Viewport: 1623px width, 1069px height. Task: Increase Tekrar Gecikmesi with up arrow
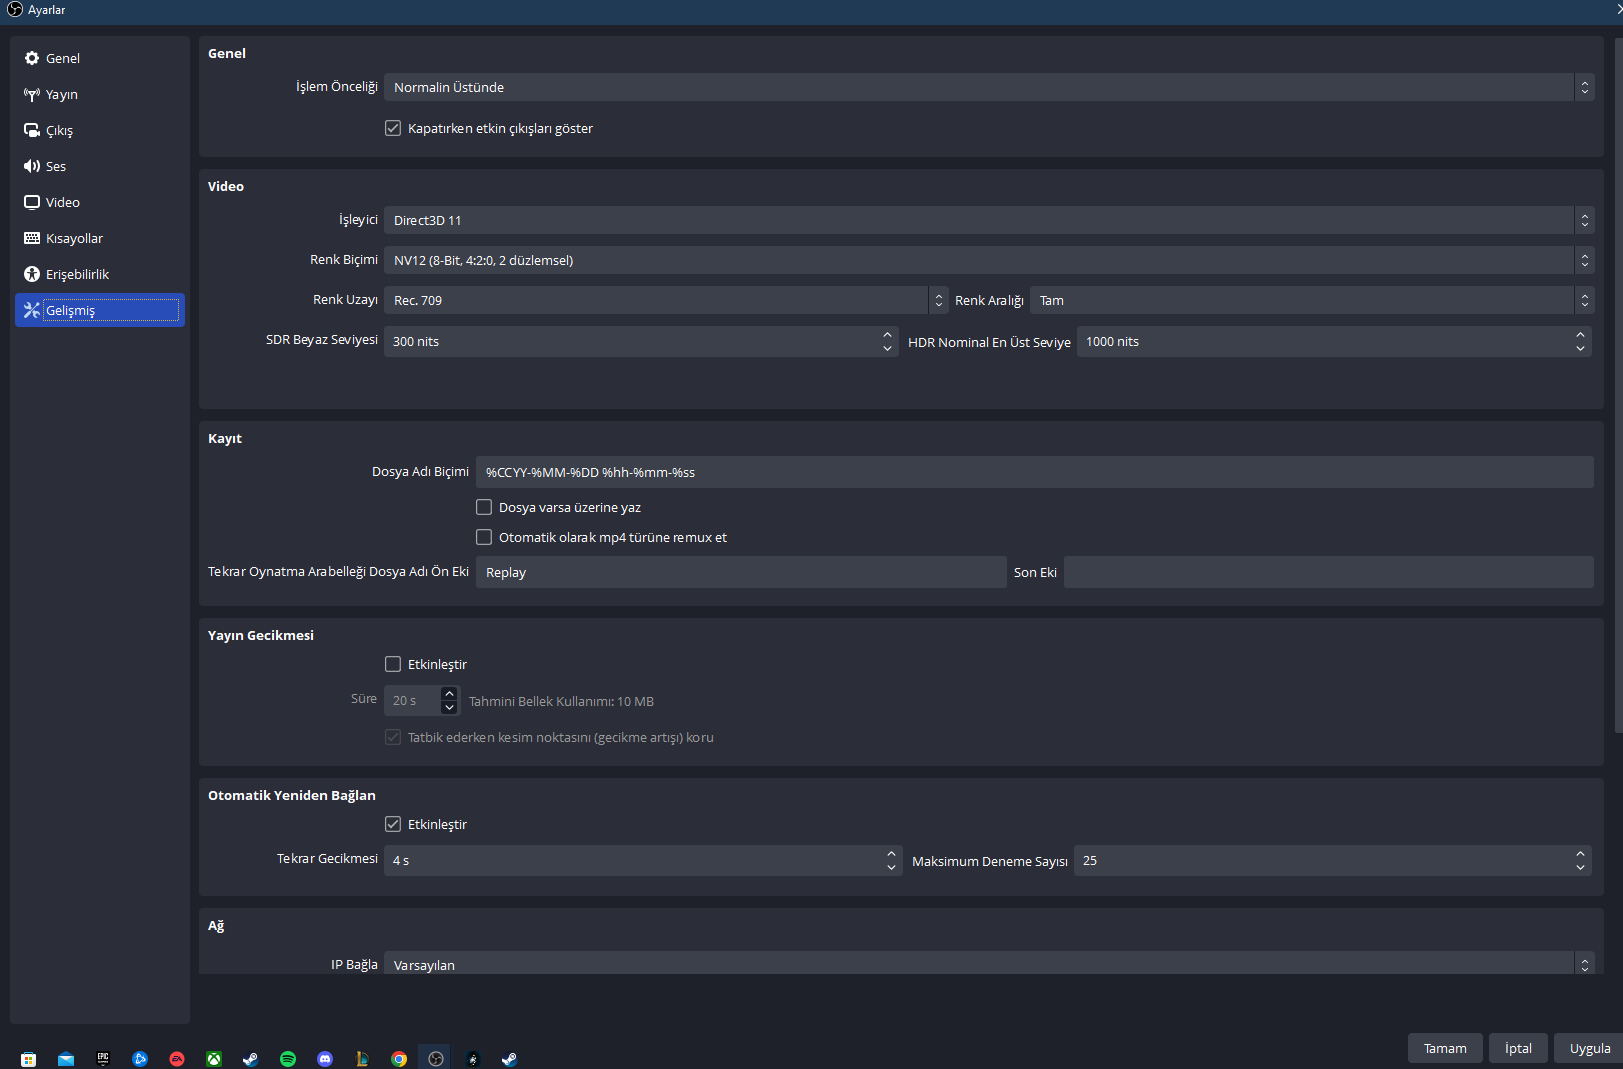pyautogui.click(x=891, y=853)
